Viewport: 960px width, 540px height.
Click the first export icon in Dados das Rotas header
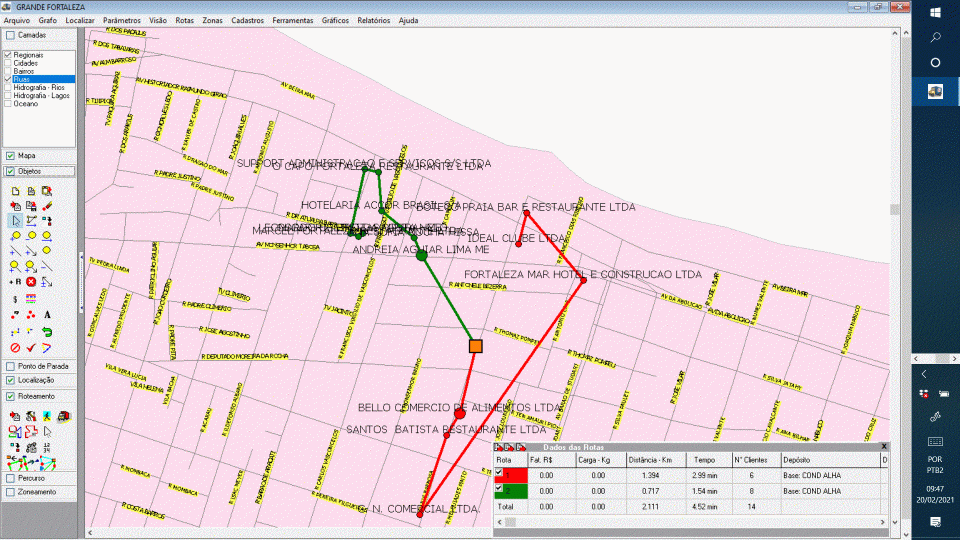[498, 448]
